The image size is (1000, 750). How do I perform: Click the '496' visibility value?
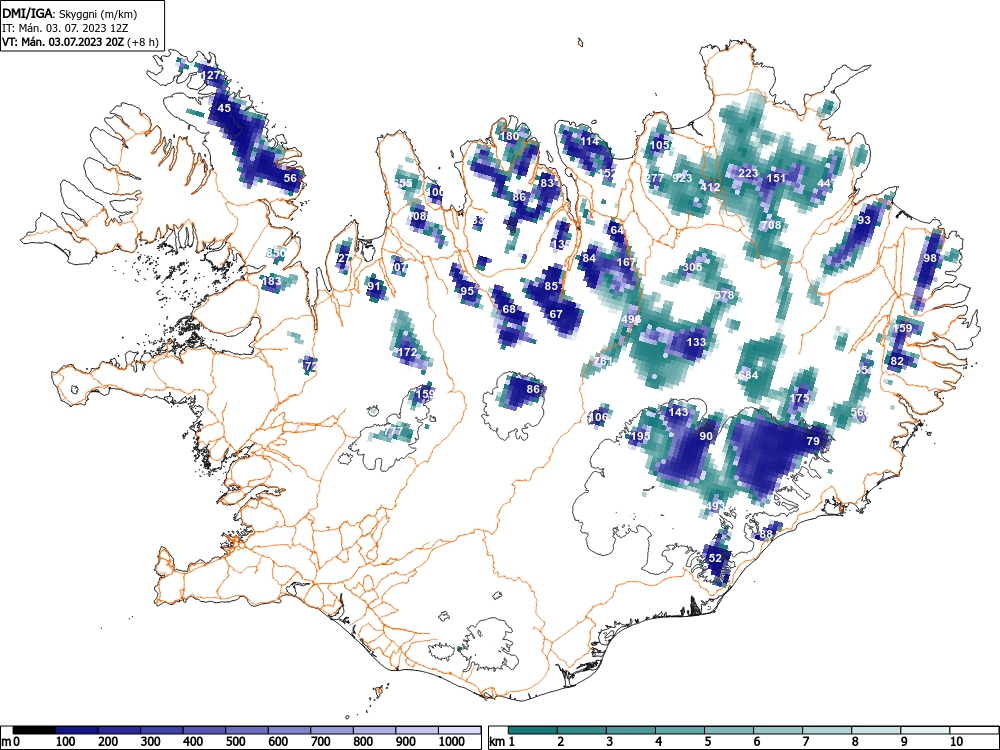click(631, 319)
